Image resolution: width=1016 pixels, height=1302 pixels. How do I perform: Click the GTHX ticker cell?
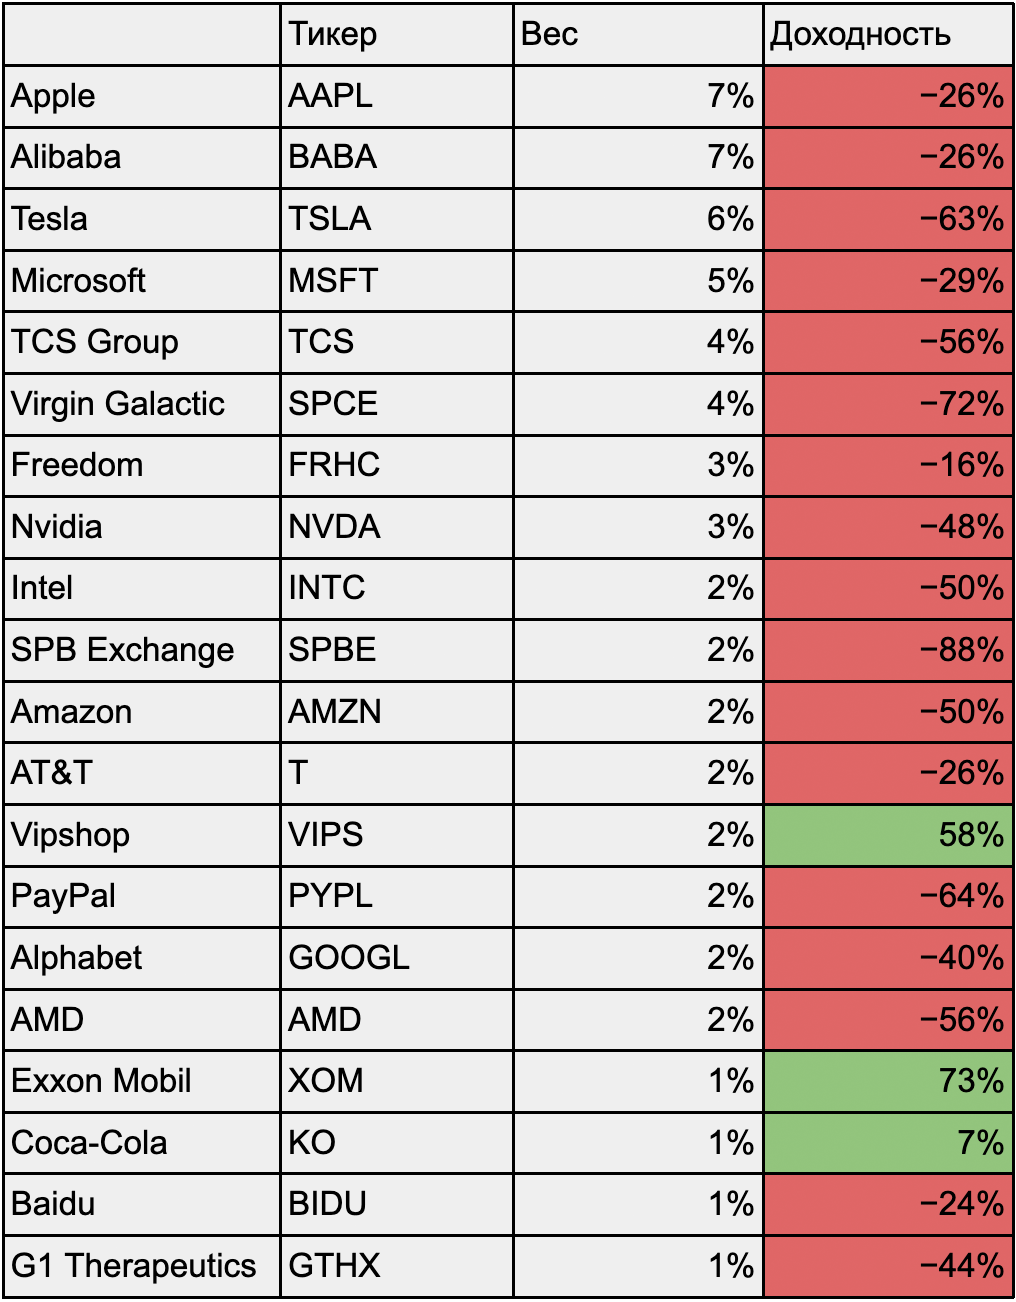[x=396, y=1266]
